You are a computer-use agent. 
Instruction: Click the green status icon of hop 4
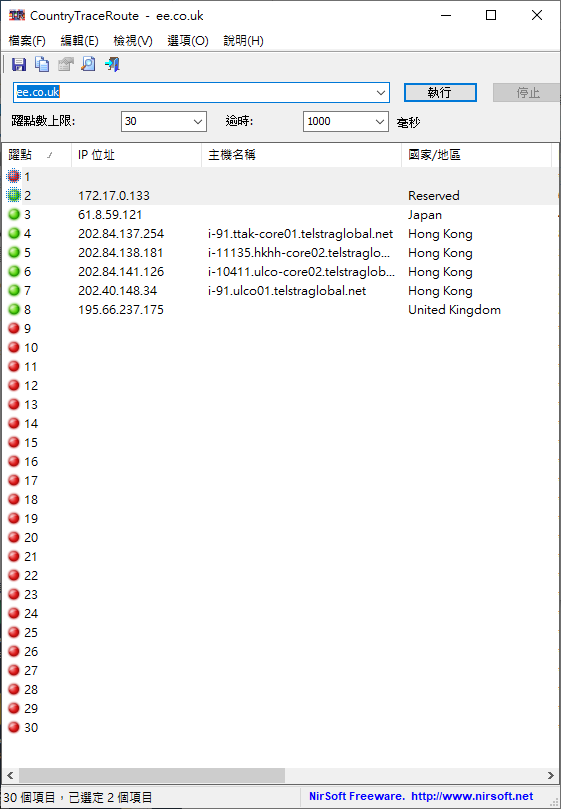coord(14,233)
